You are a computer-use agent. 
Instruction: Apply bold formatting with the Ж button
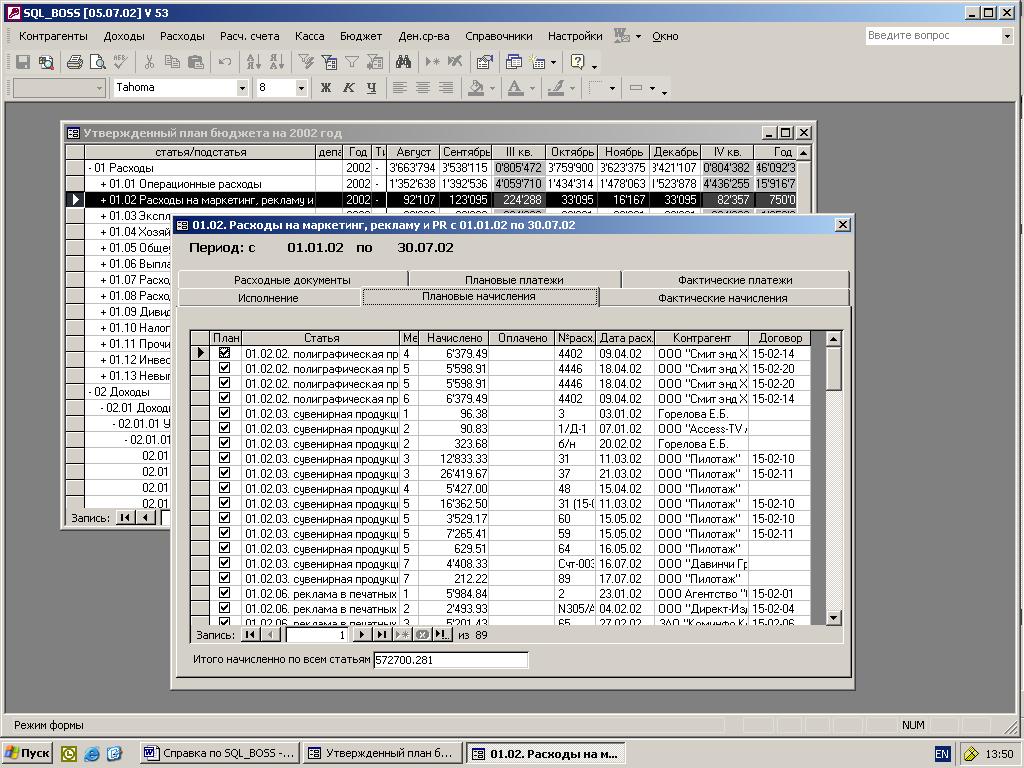pos(325,88)
